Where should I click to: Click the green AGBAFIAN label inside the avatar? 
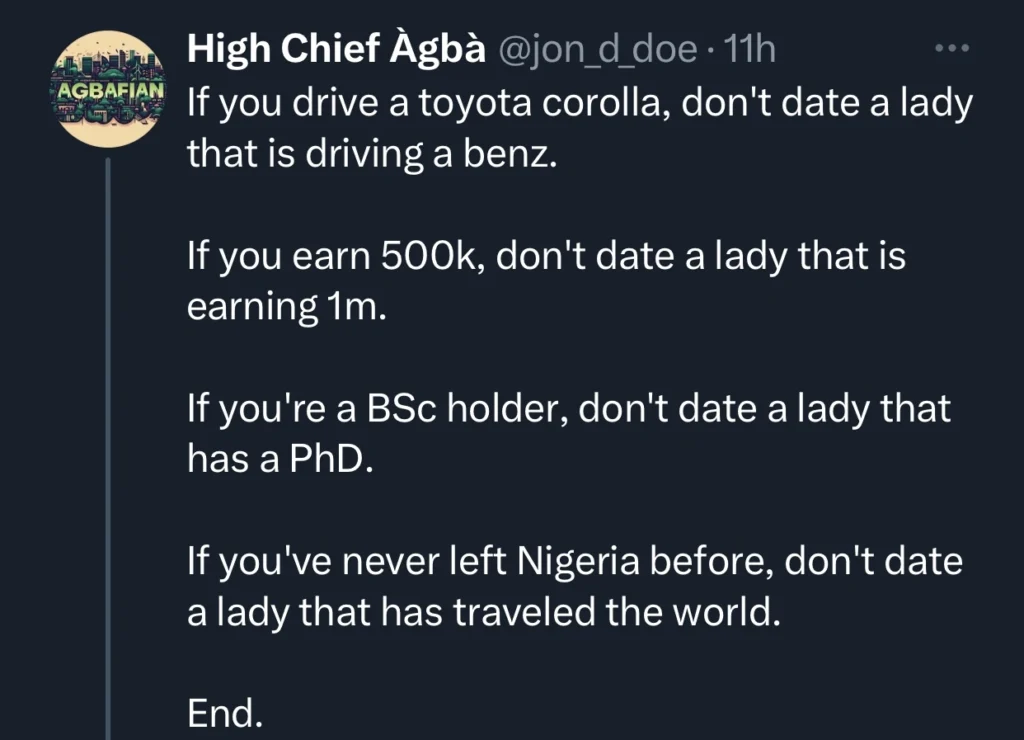107,88
